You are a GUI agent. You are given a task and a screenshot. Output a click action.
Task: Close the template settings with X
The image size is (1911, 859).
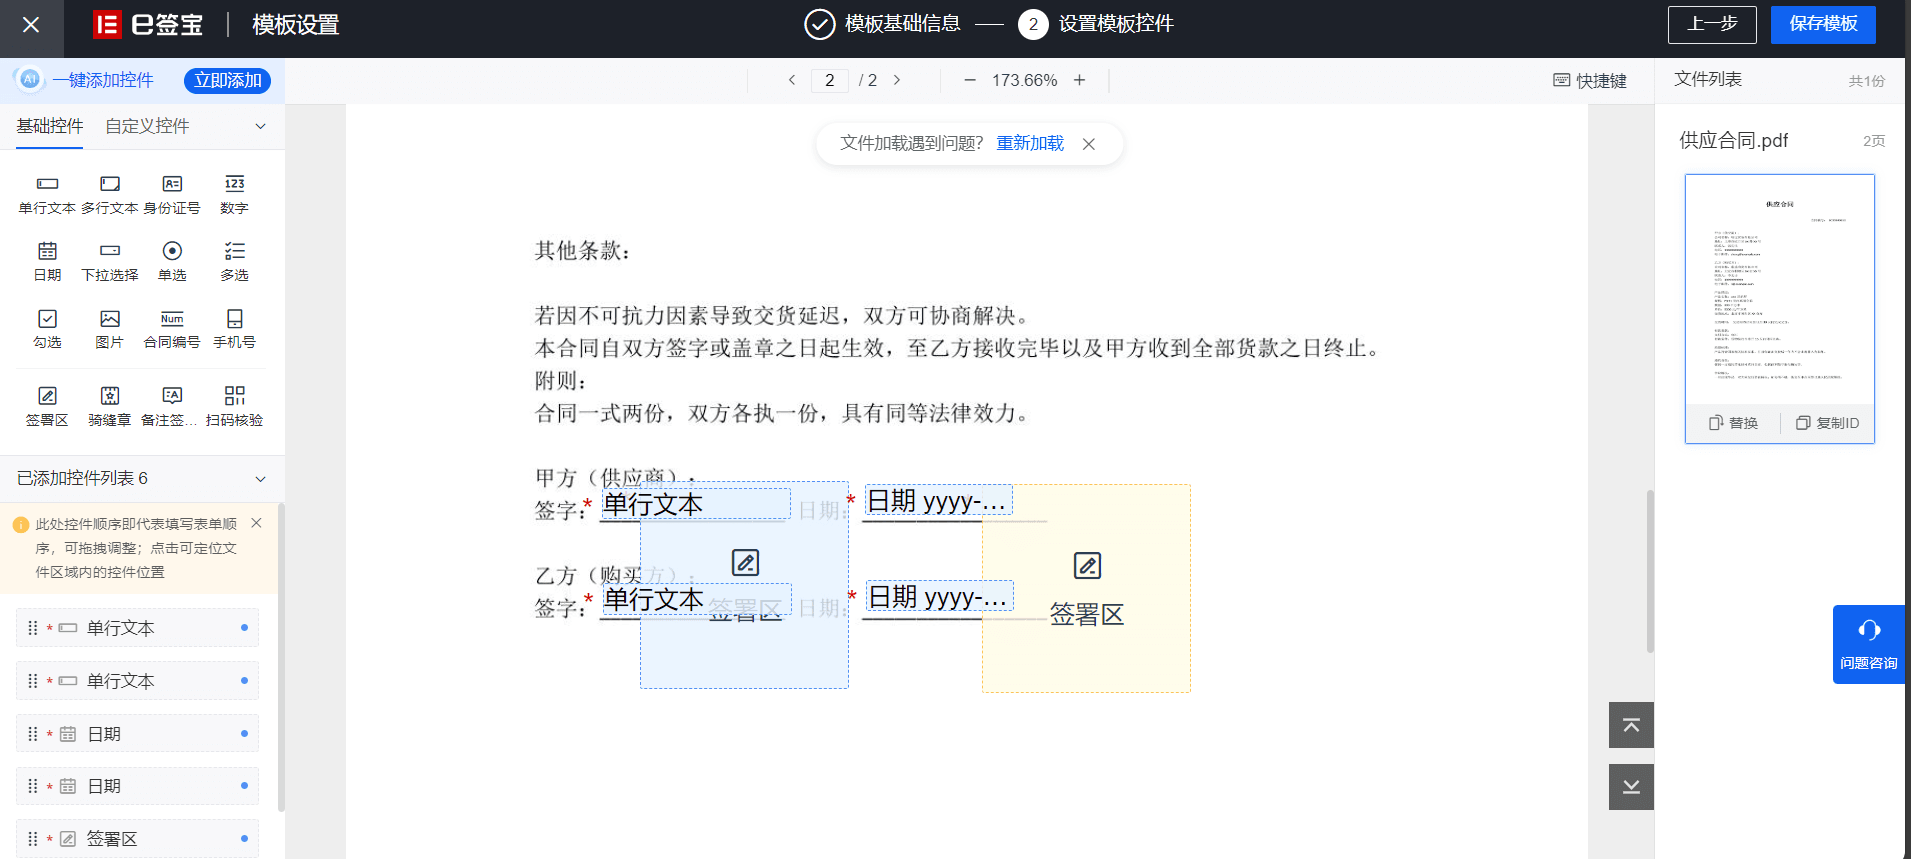tap(31, 25)
